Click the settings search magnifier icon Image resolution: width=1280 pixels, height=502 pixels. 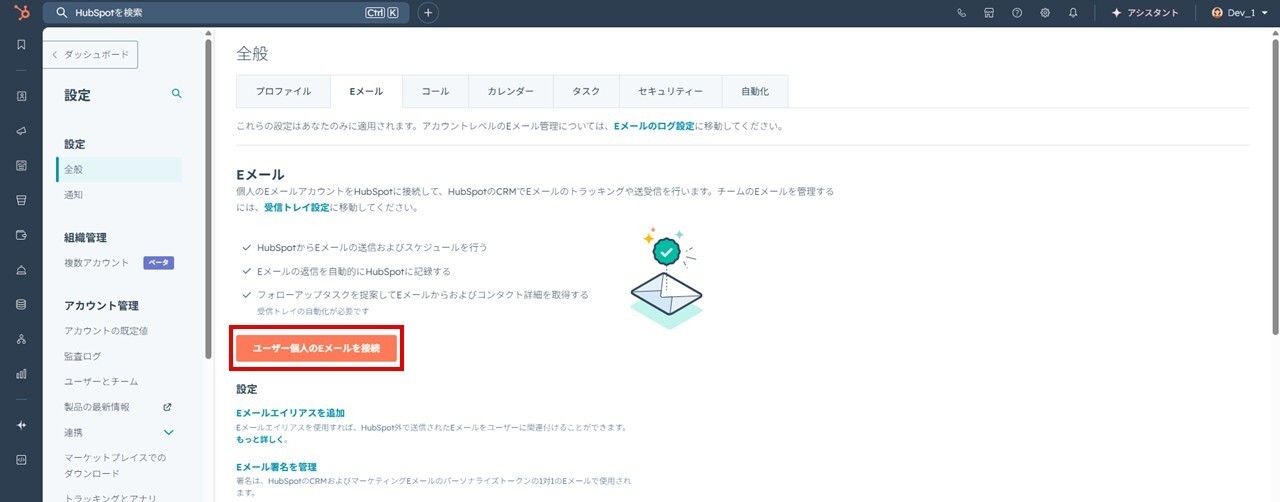(x=177, y=93)
